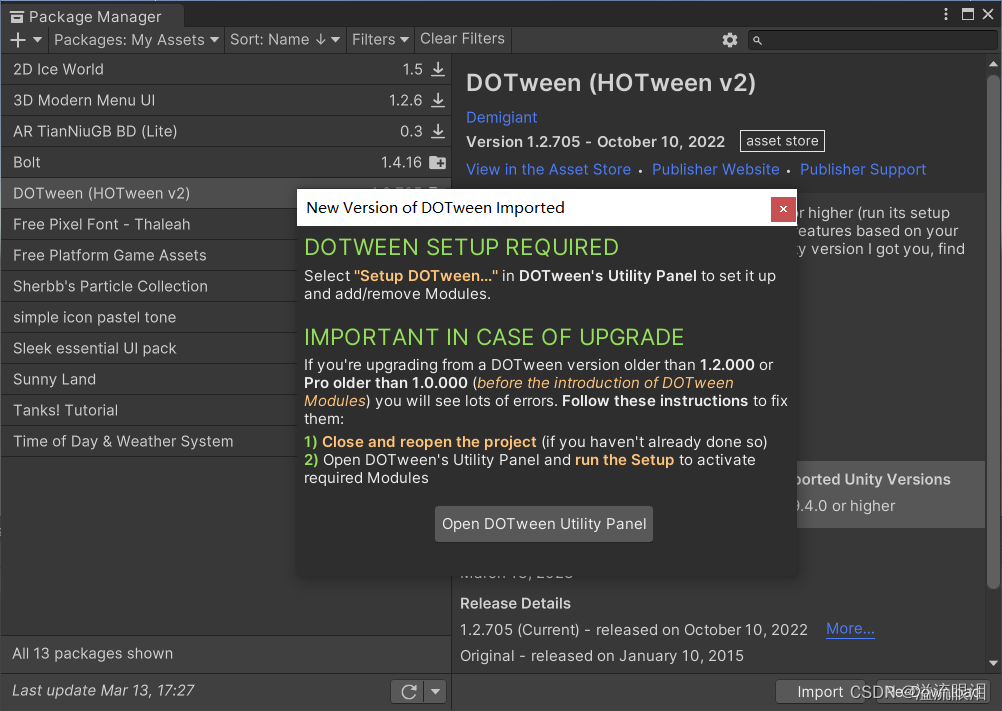Click the add package plus icon

tap(18, 40)
